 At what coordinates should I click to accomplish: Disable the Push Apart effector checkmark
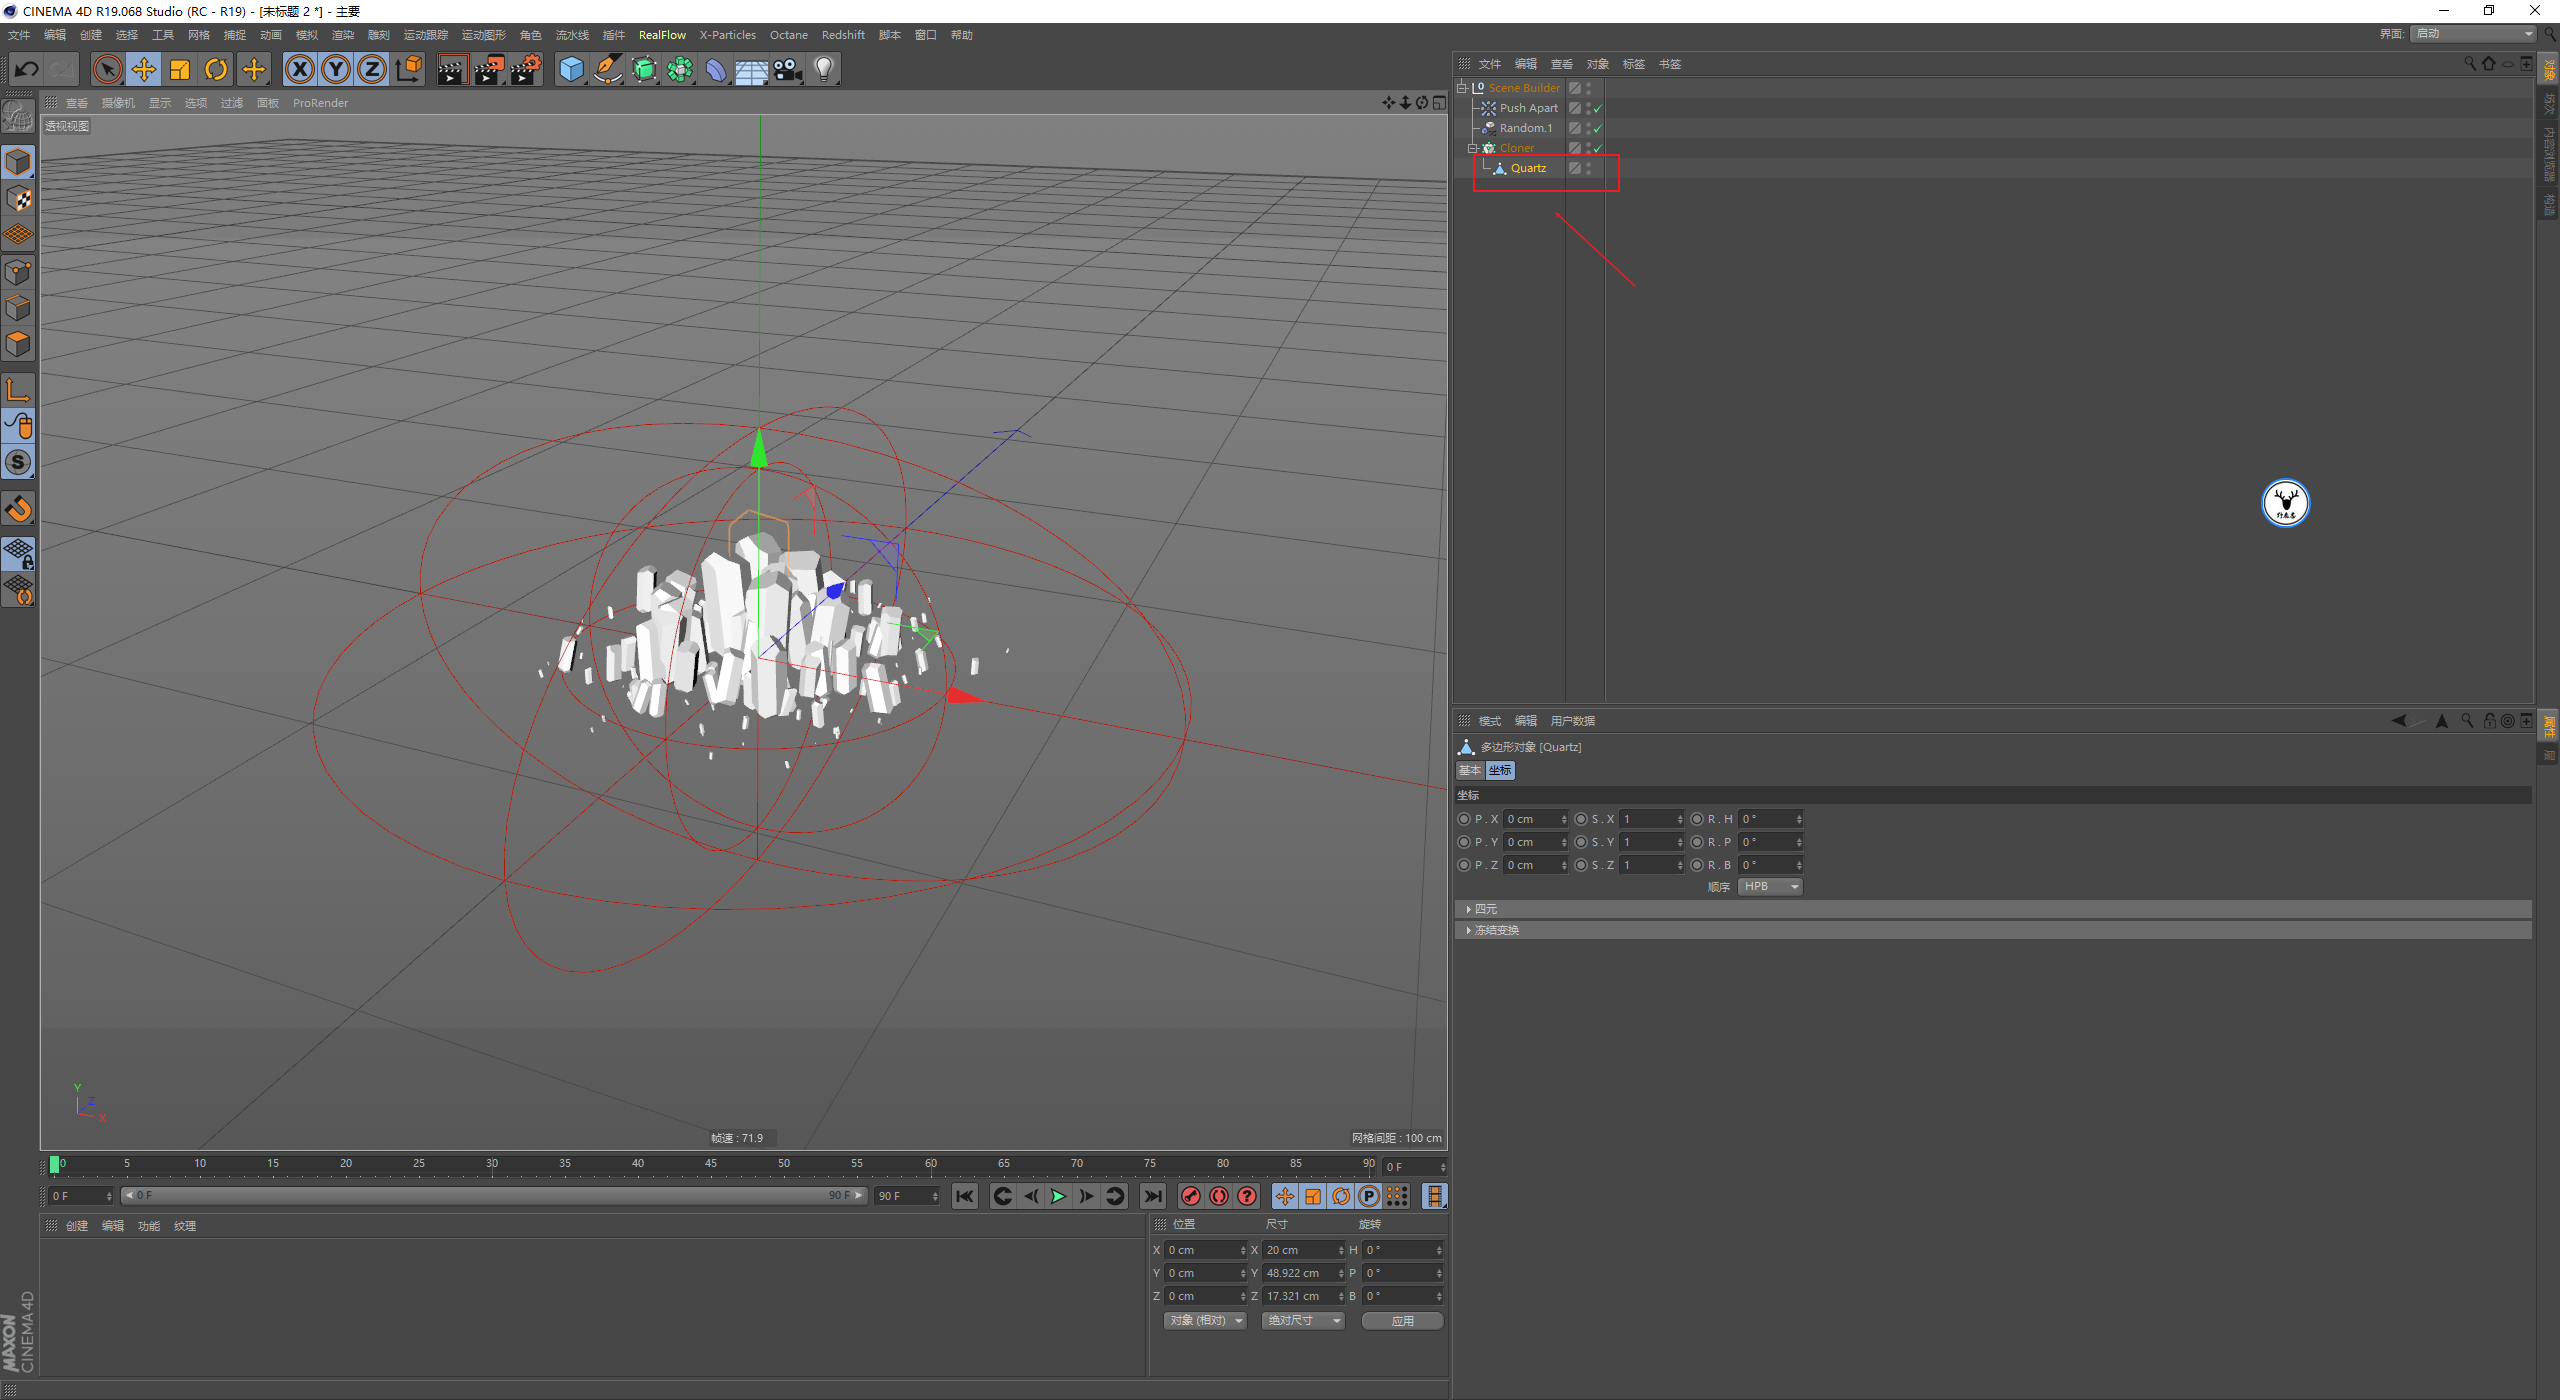(x=1597, y=108)
